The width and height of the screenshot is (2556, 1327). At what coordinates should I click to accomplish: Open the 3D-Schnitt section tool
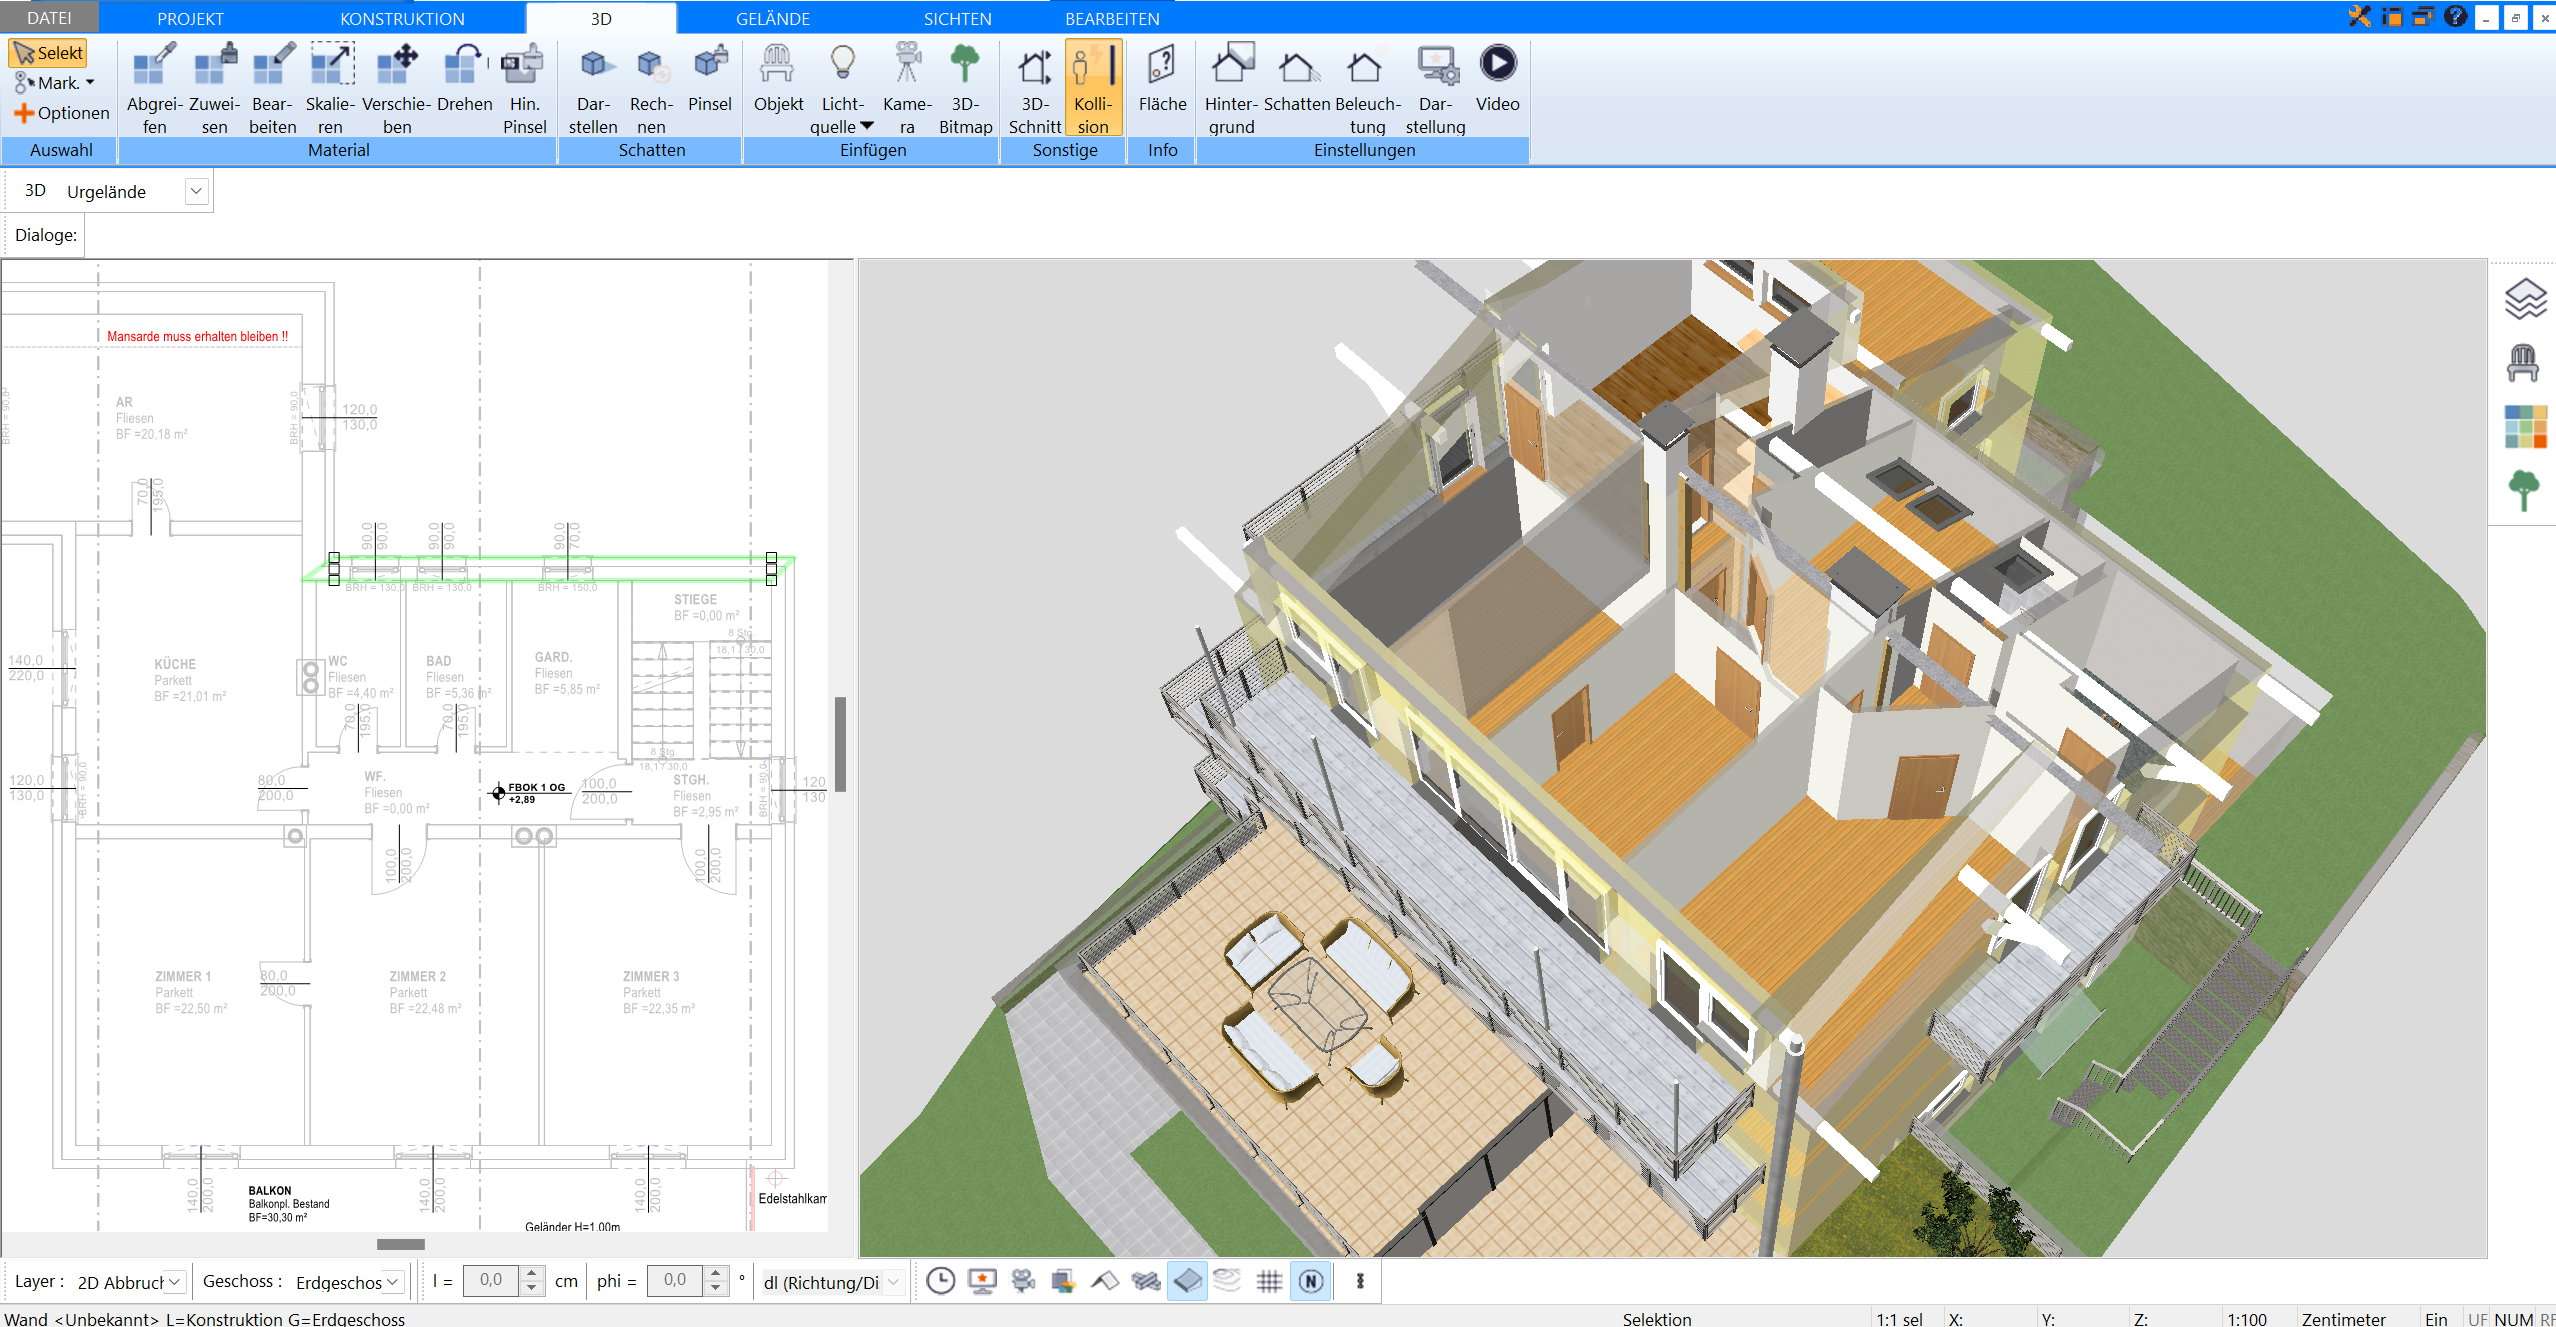(x=1034, y=88)
